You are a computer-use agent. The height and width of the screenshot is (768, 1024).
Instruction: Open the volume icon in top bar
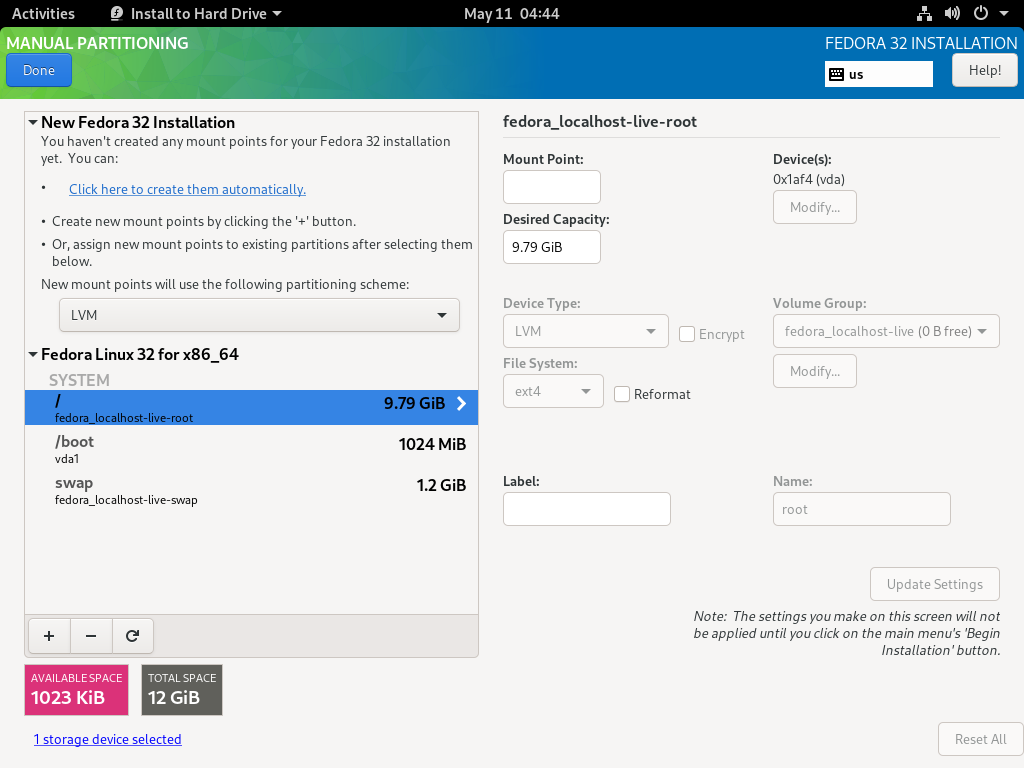[952, 13]
